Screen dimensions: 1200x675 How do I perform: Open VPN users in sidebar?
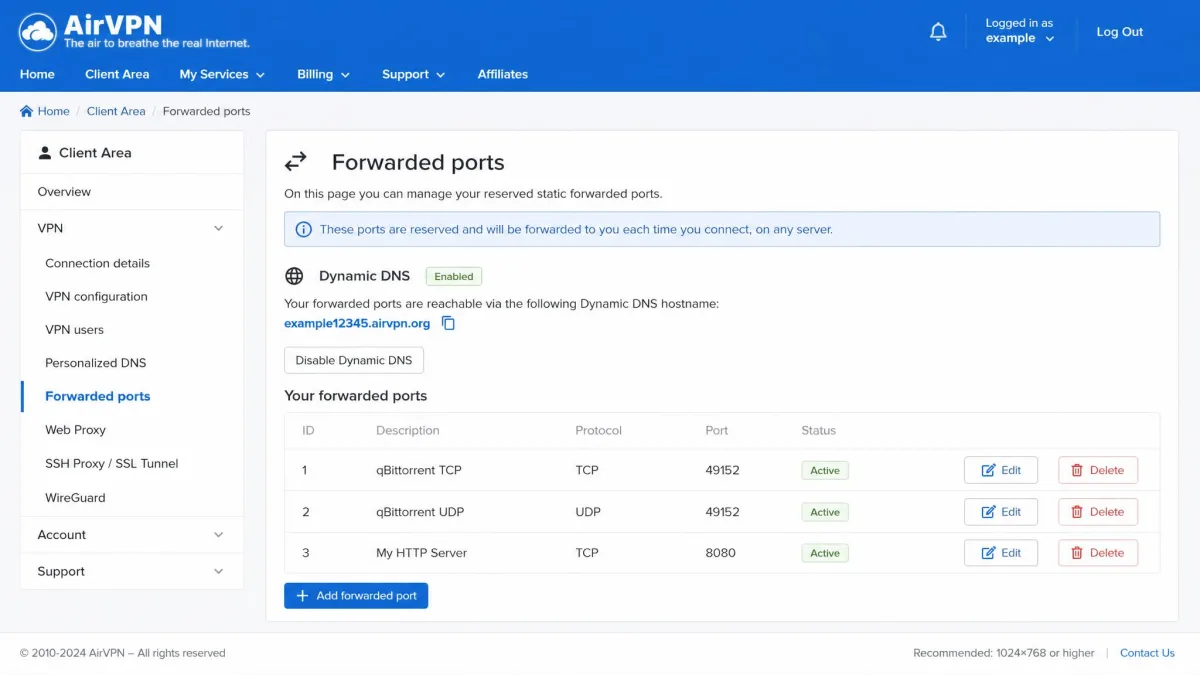click(74, 329)
